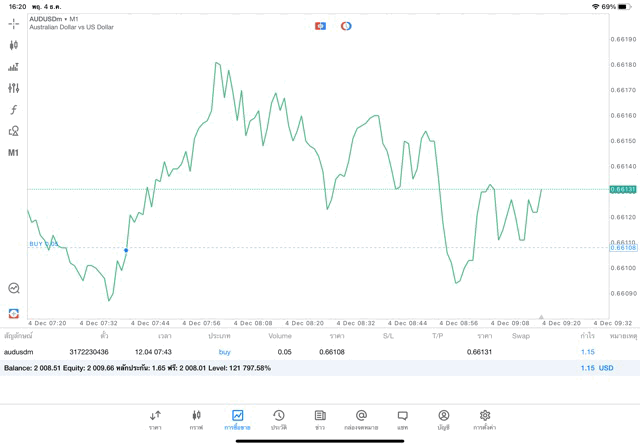Tap the trade panel icon above chart

(321, 26)
